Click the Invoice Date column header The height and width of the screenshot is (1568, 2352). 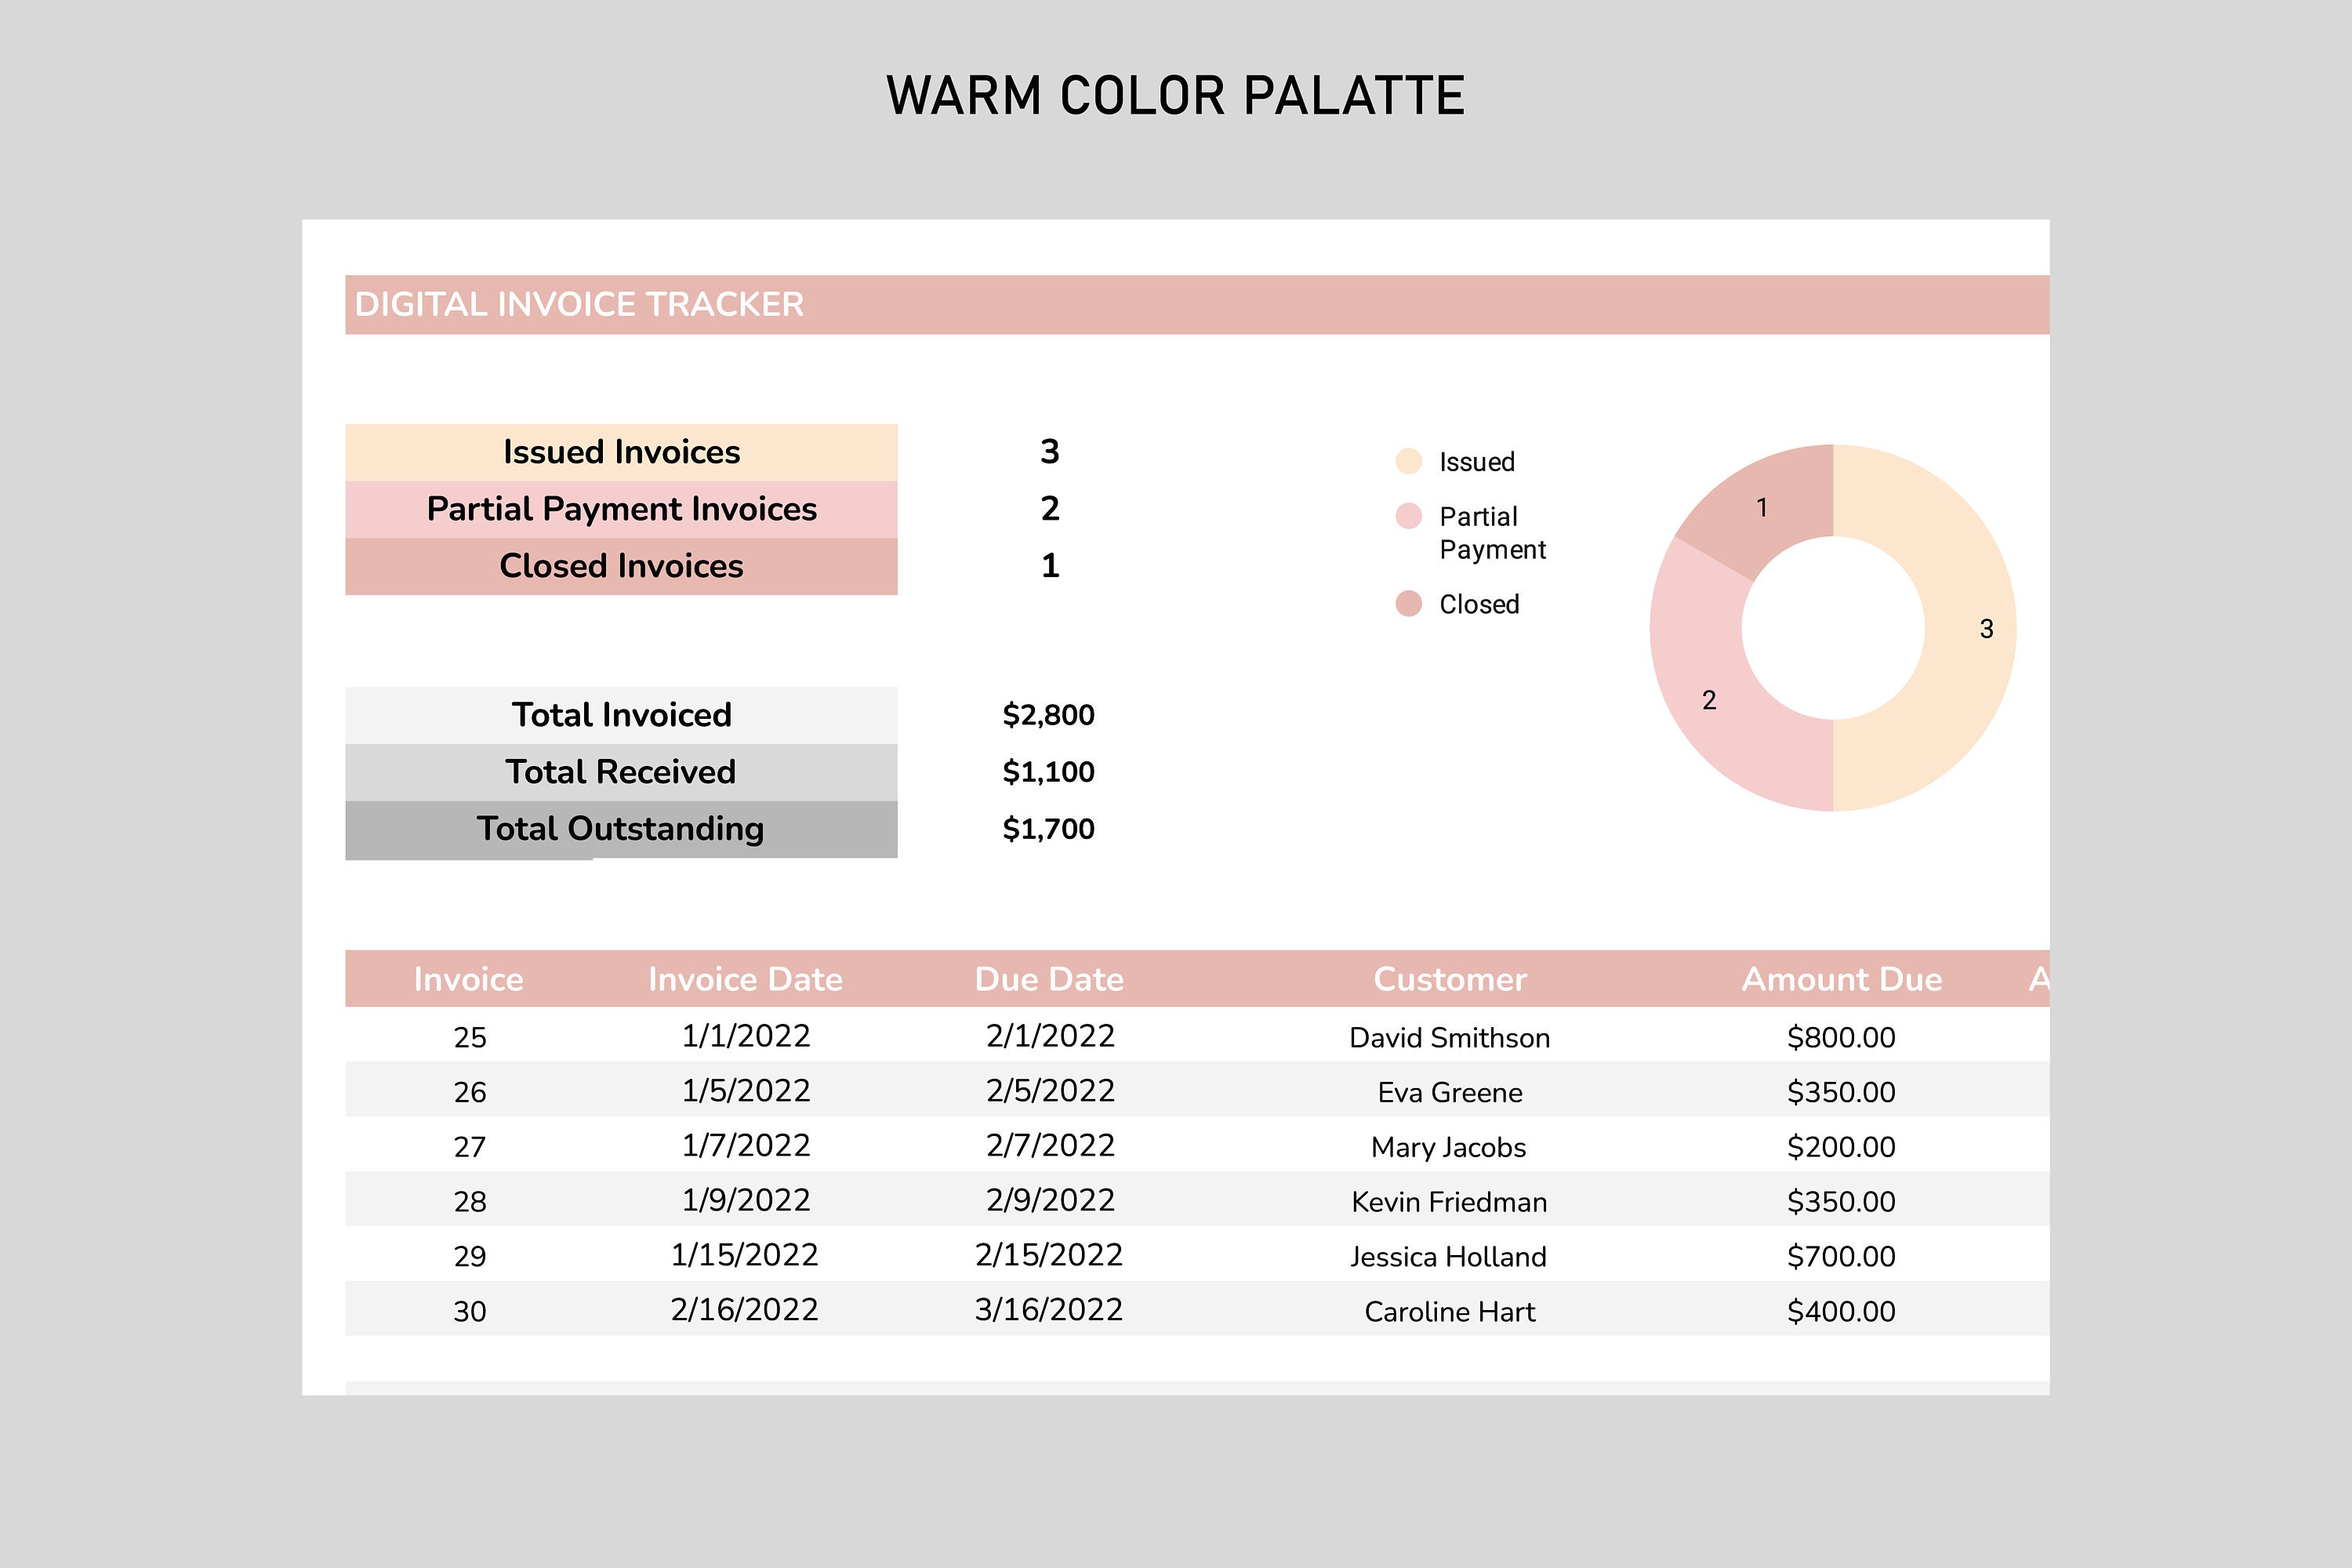[745, 979]
